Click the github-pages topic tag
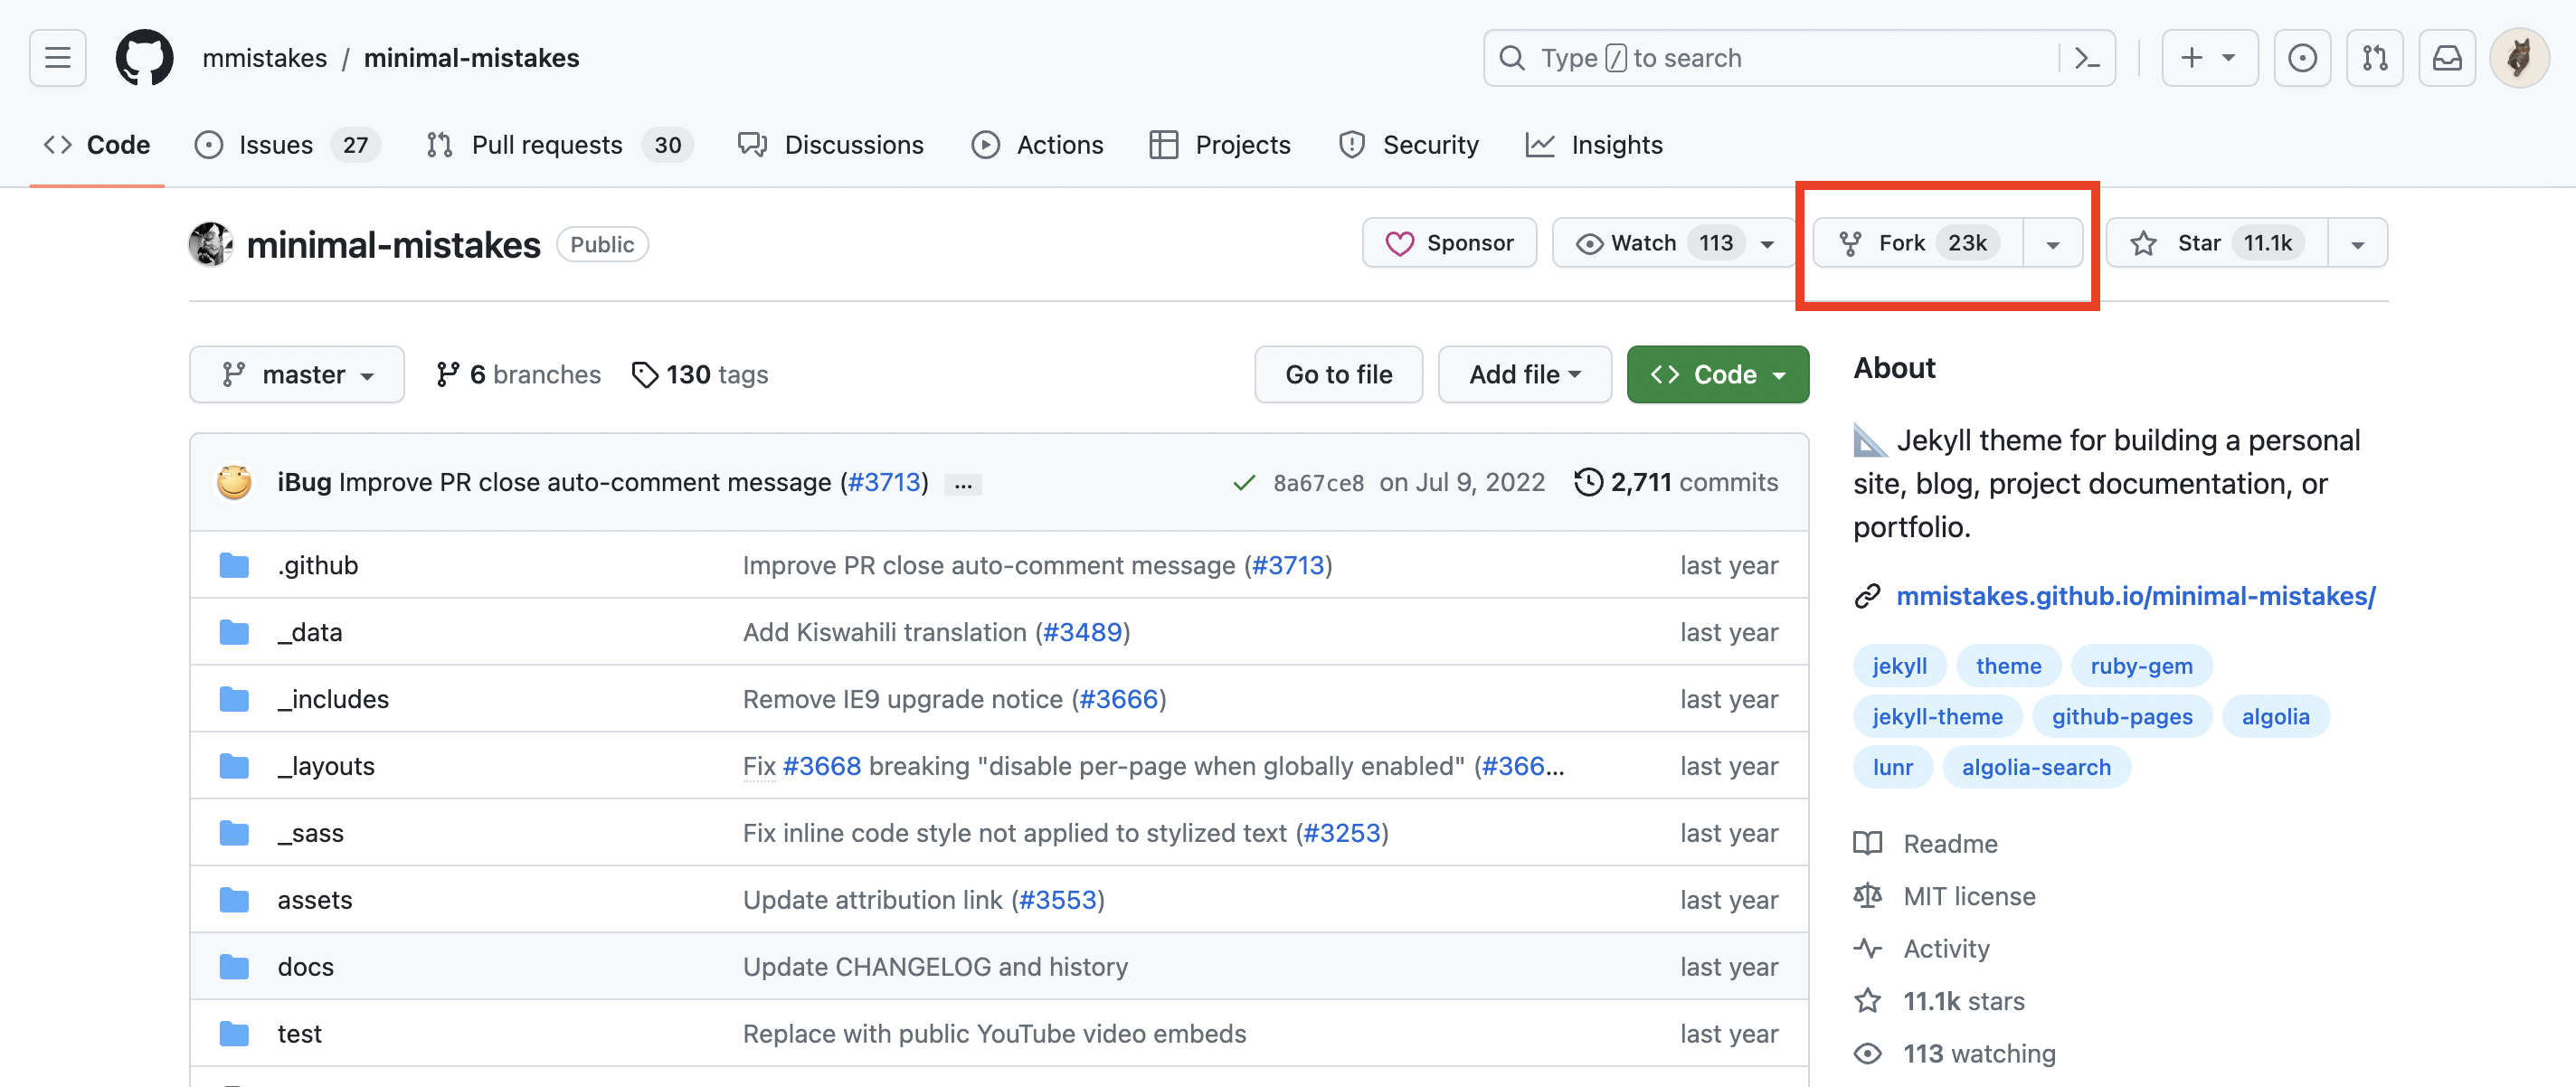The height and width of the screenshot is (1087, 2576). (x=2122, y=717)
